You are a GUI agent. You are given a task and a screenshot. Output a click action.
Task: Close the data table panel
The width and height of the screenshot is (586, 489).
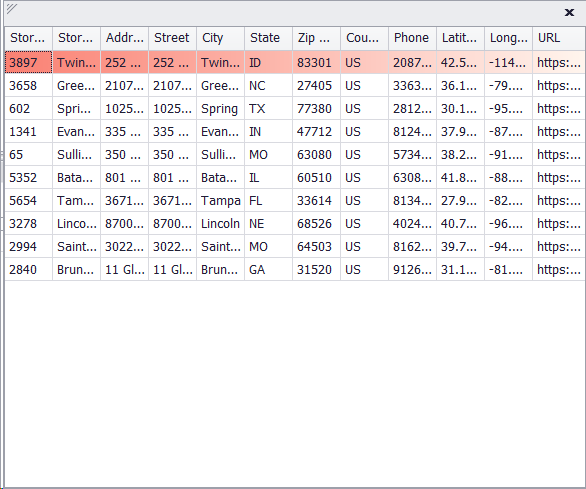click(569, 13)
